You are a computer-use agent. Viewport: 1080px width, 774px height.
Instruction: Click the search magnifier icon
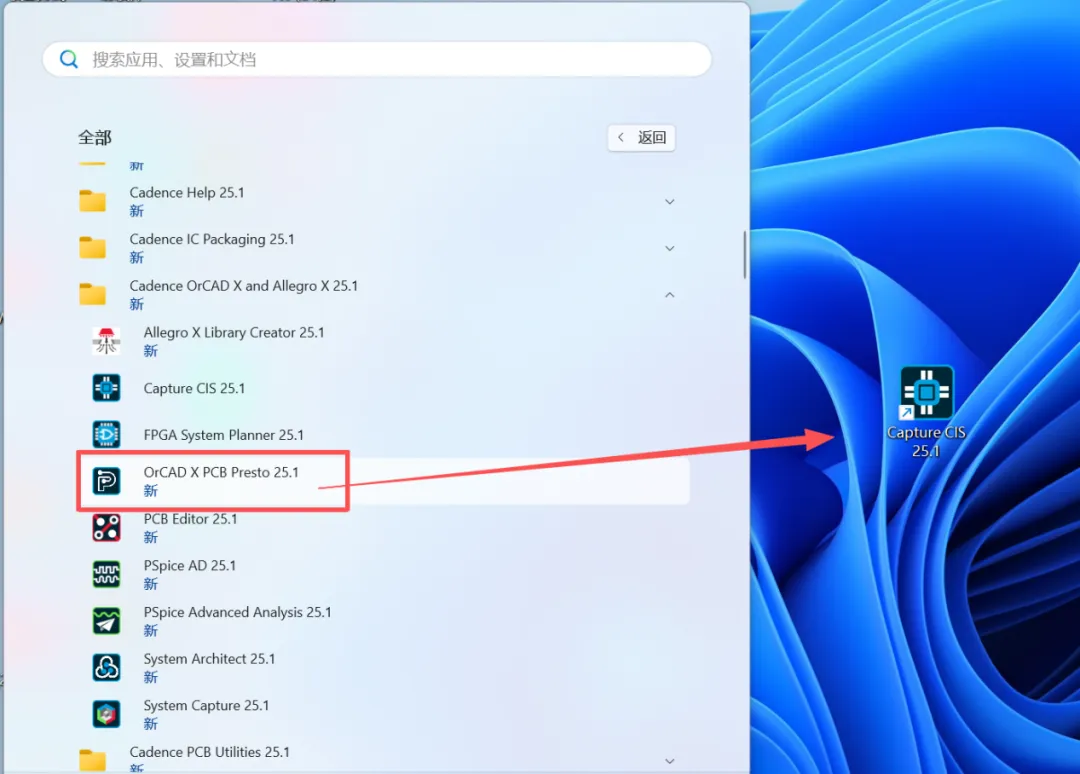click(69, 59)
